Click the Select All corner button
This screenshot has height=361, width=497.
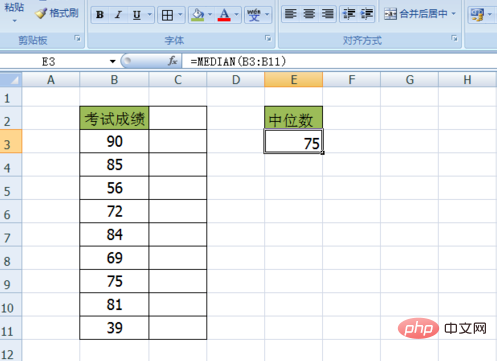[11, 80]
